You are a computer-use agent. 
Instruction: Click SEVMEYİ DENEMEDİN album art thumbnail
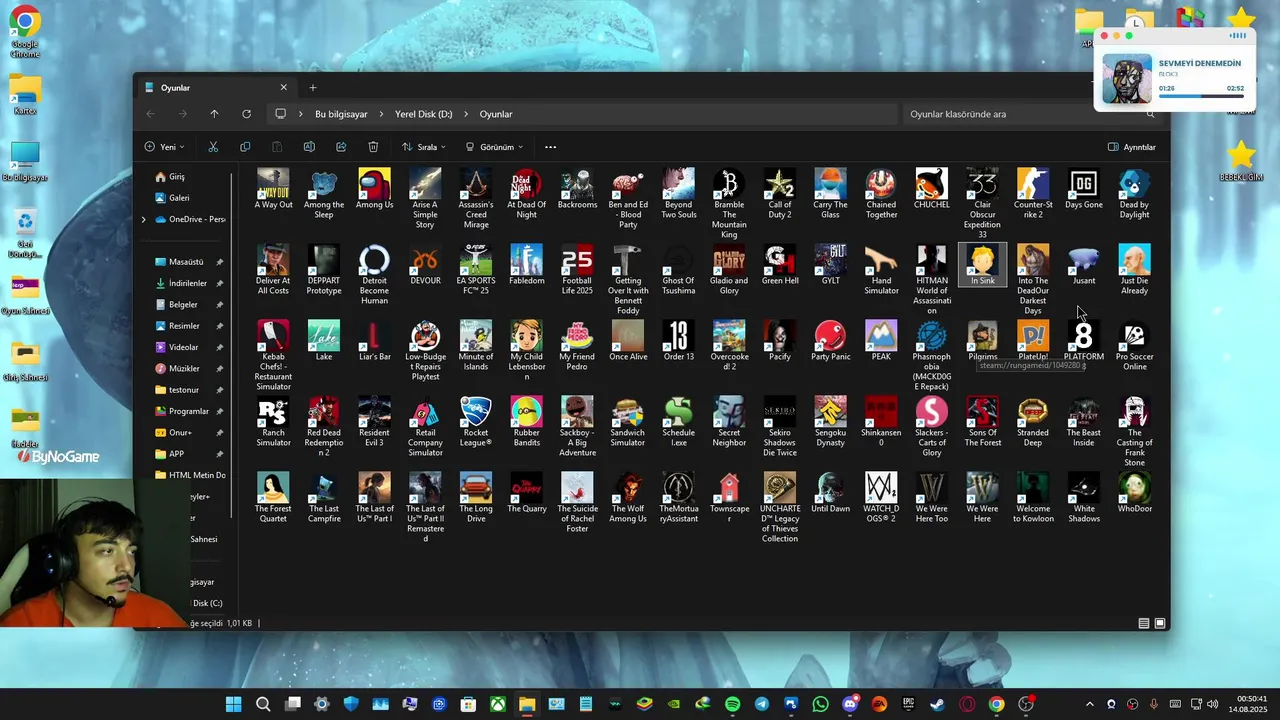click(1127, 78)
